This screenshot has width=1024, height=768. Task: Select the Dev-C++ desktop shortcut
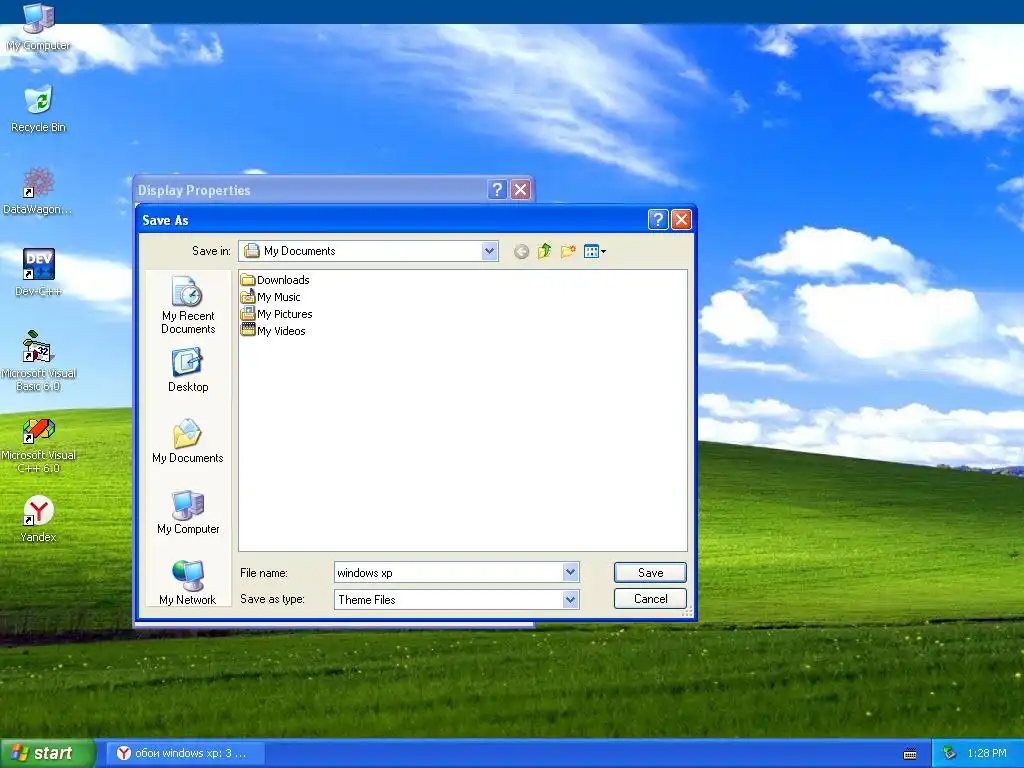pos(39,273)
